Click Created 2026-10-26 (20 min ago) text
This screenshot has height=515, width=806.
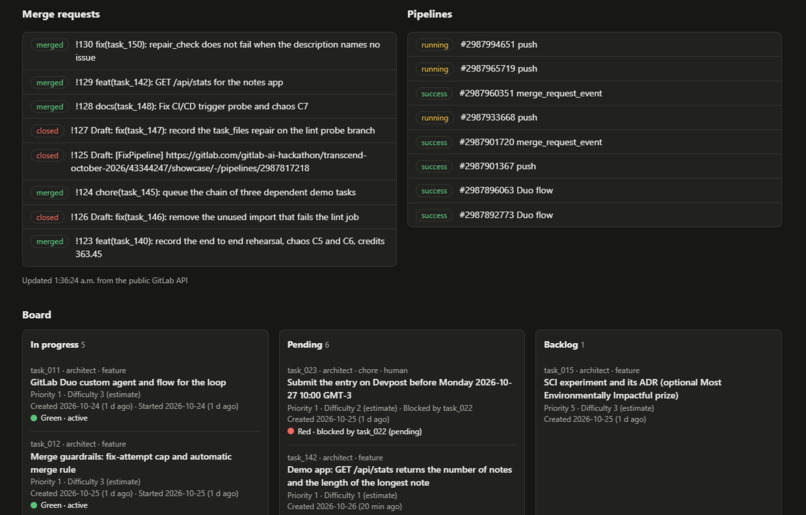click(x=344, y=506)
